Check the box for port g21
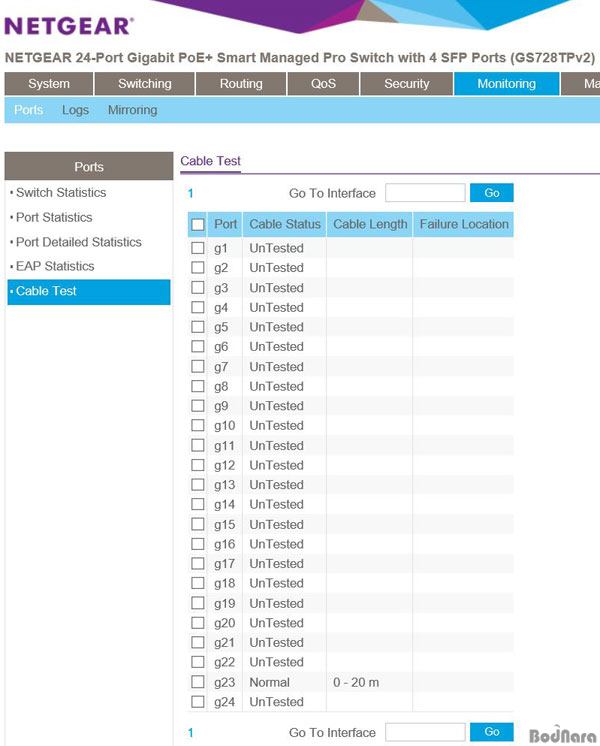The height and width of the screenshot is (746, 600). [x=197, y=642]
